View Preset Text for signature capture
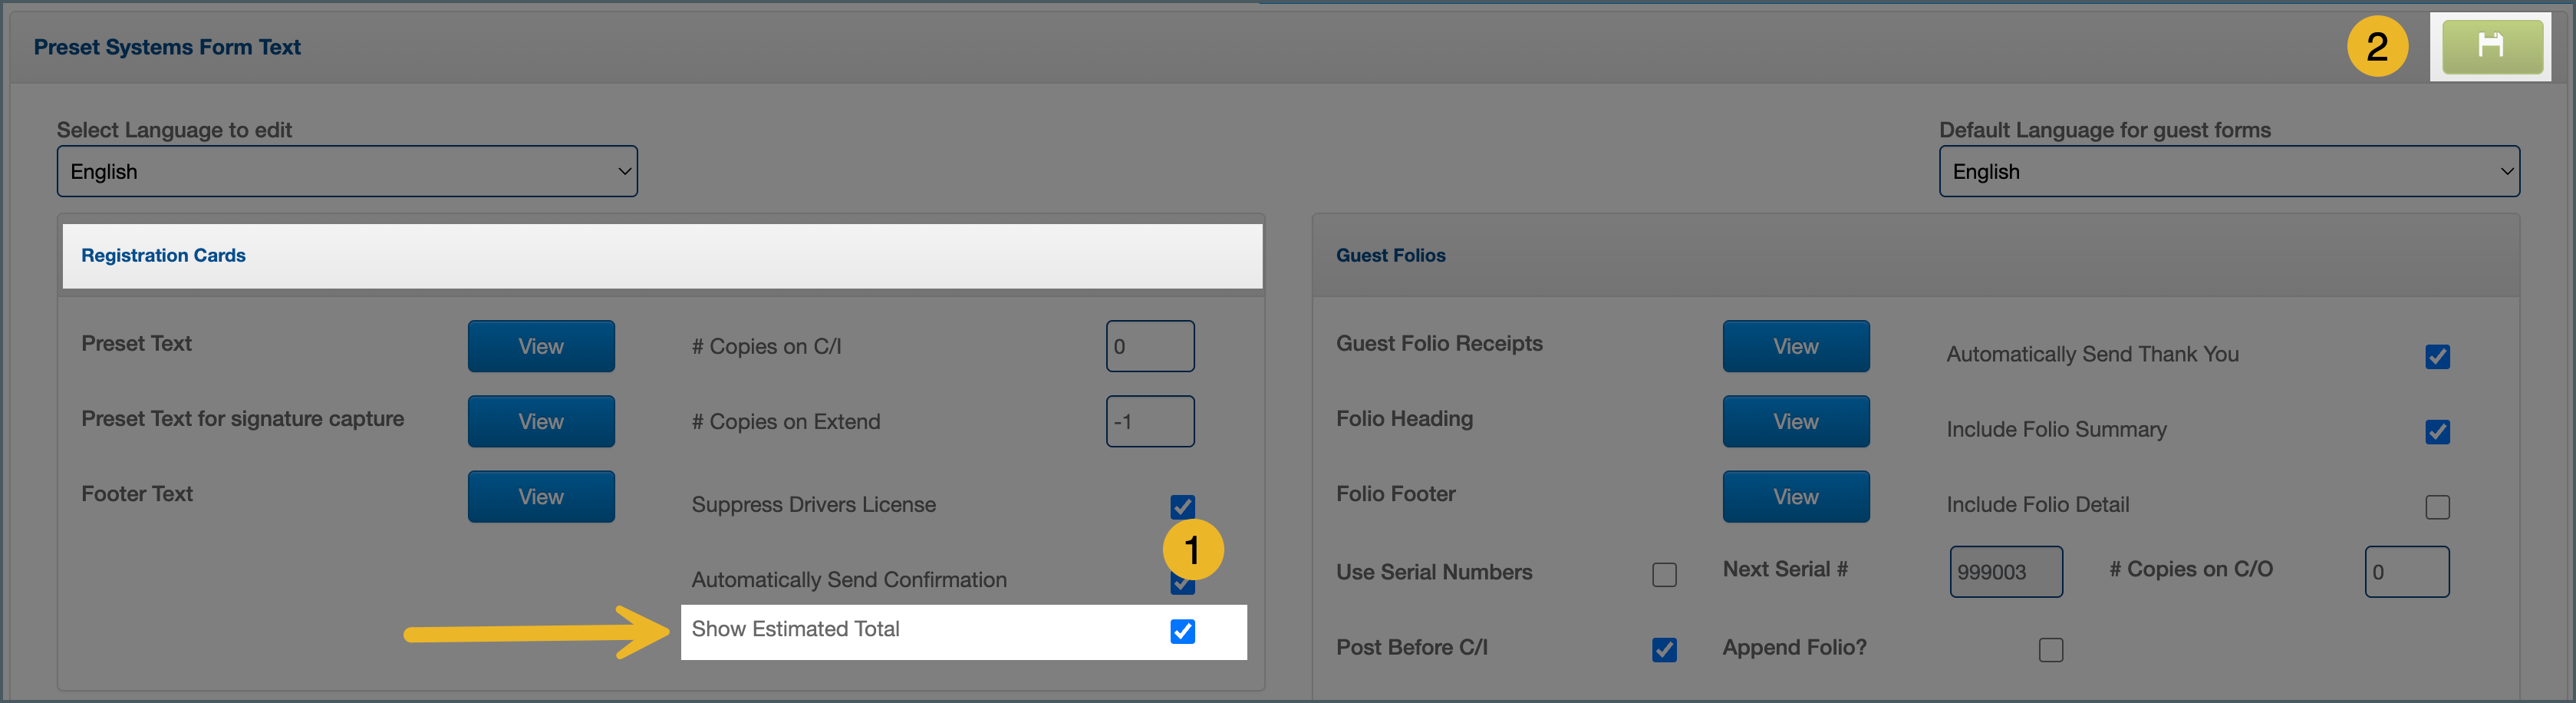2576x703 pixels. 540,421
